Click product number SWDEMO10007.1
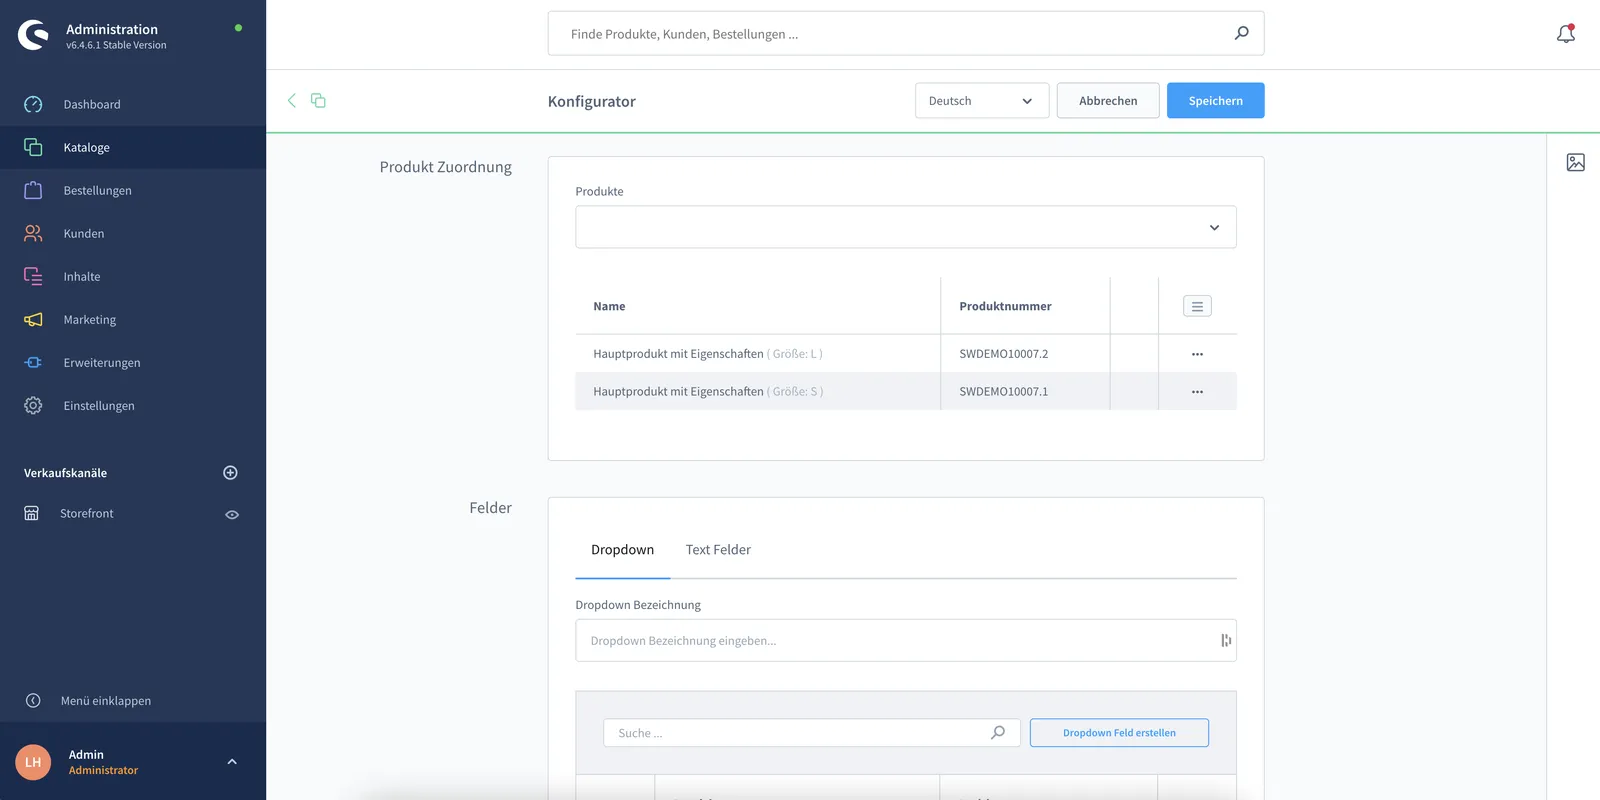The height and width of the screenshot is (800, 1600). 1003,392
